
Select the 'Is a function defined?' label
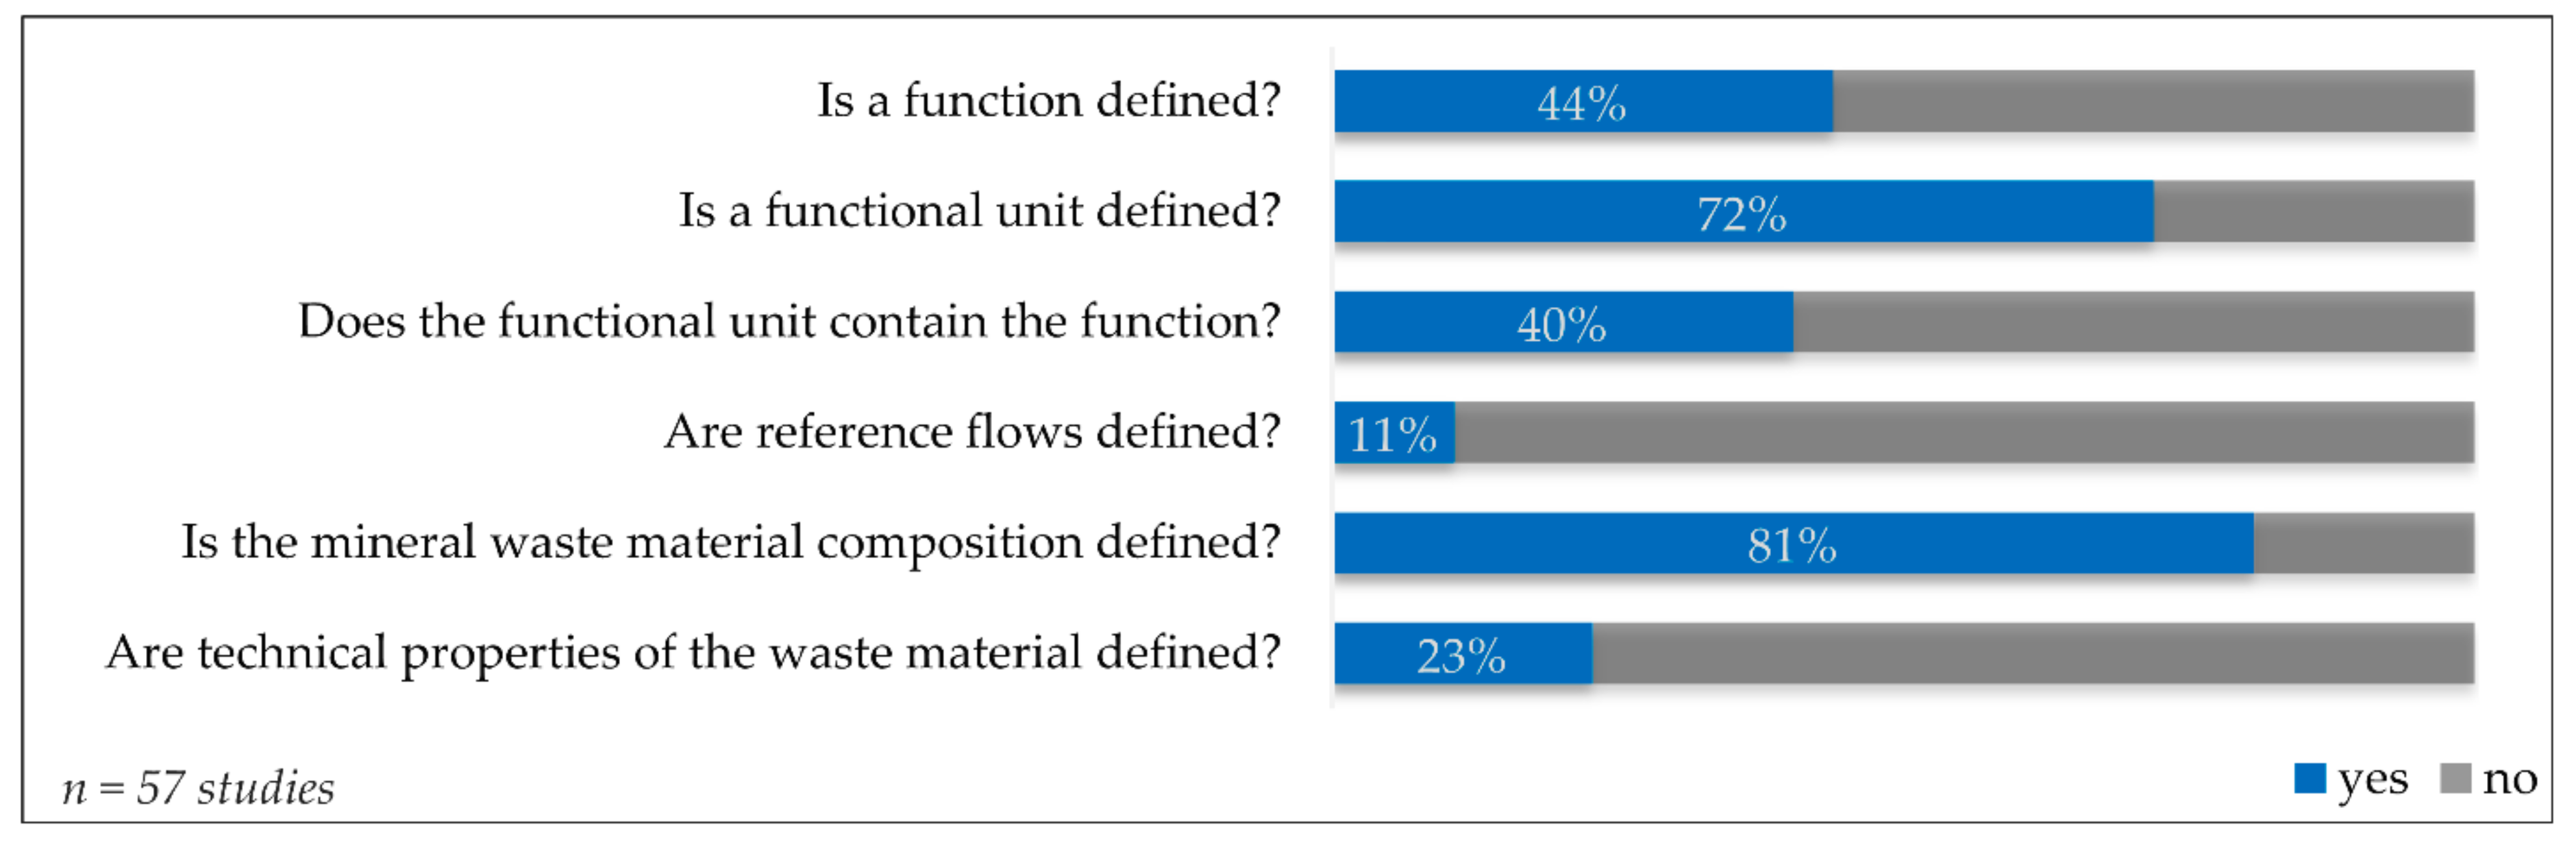coord(1048,101)
